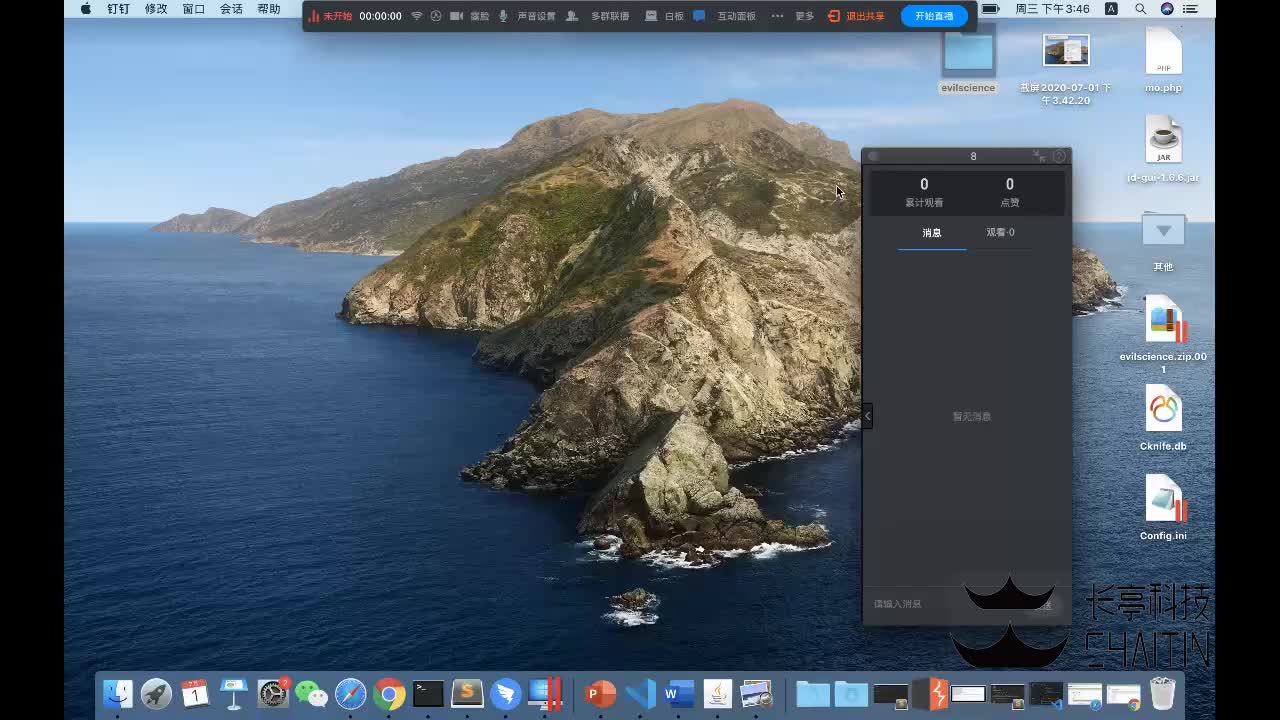Switch to the 观看·0 viewers tab
Image resolution: width=1280 pixels, height=720 pixels.
(1000, 232)
